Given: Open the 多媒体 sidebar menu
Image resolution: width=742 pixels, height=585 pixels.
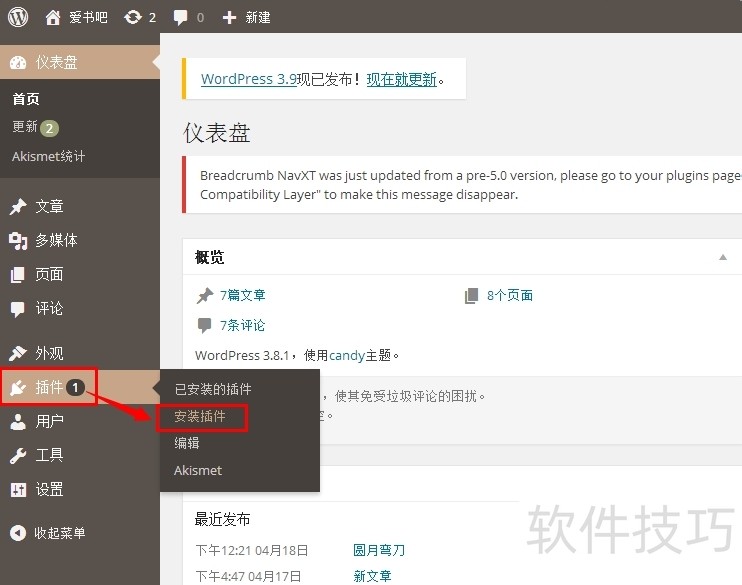Looking at the screenshot, I should 80,240.
